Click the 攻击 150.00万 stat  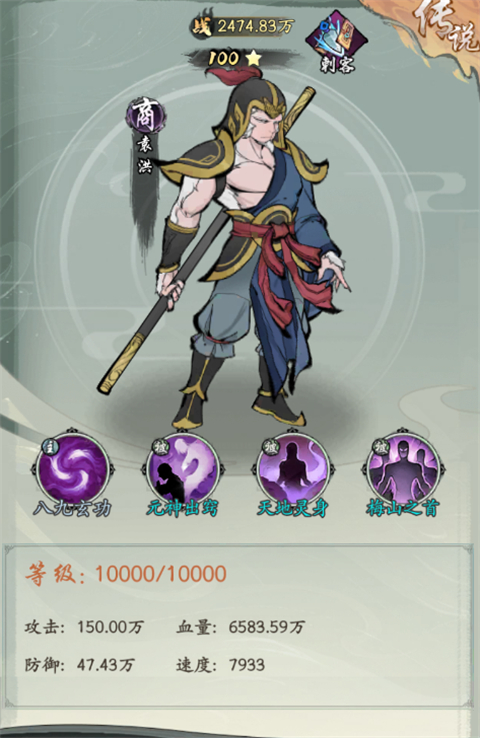pyautogui.click(x=84, y=627)
